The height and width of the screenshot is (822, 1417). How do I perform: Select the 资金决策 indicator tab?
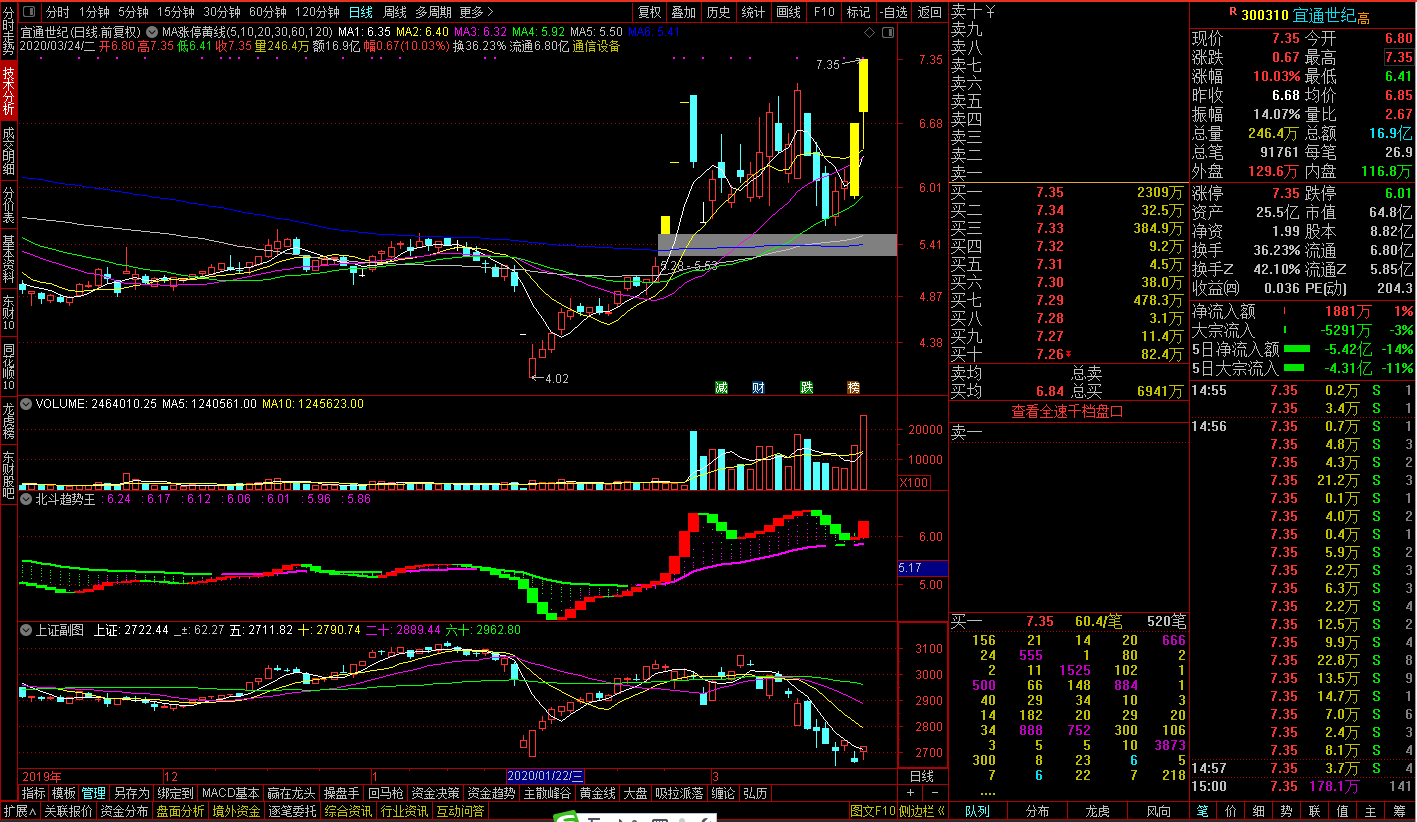coord(436,793)
